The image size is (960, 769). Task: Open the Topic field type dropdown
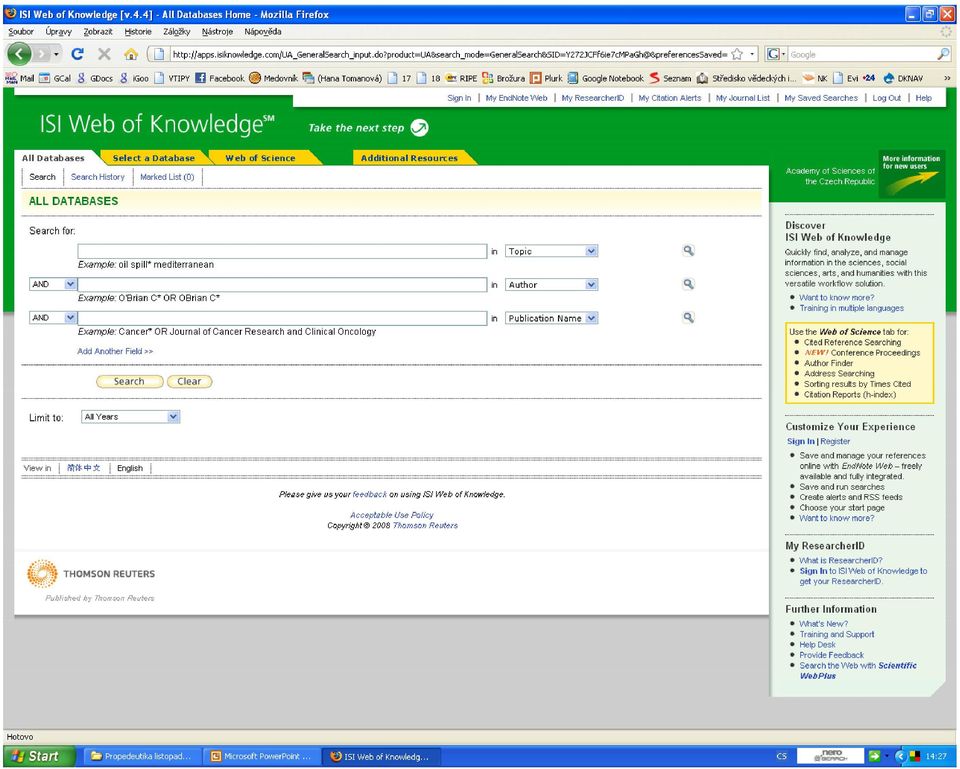click(551, 251)
